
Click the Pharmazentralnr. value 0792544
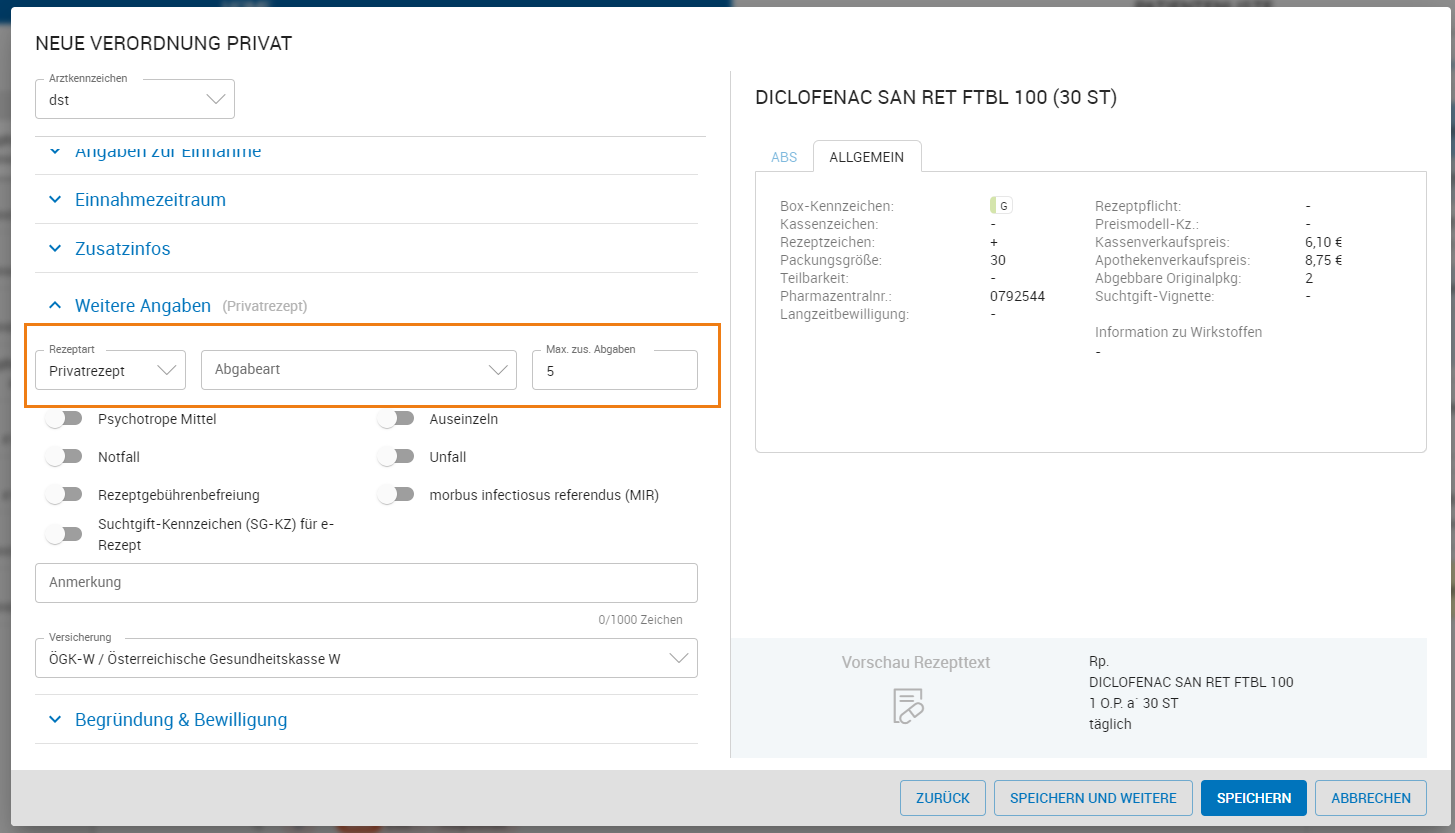[1017, 296]
